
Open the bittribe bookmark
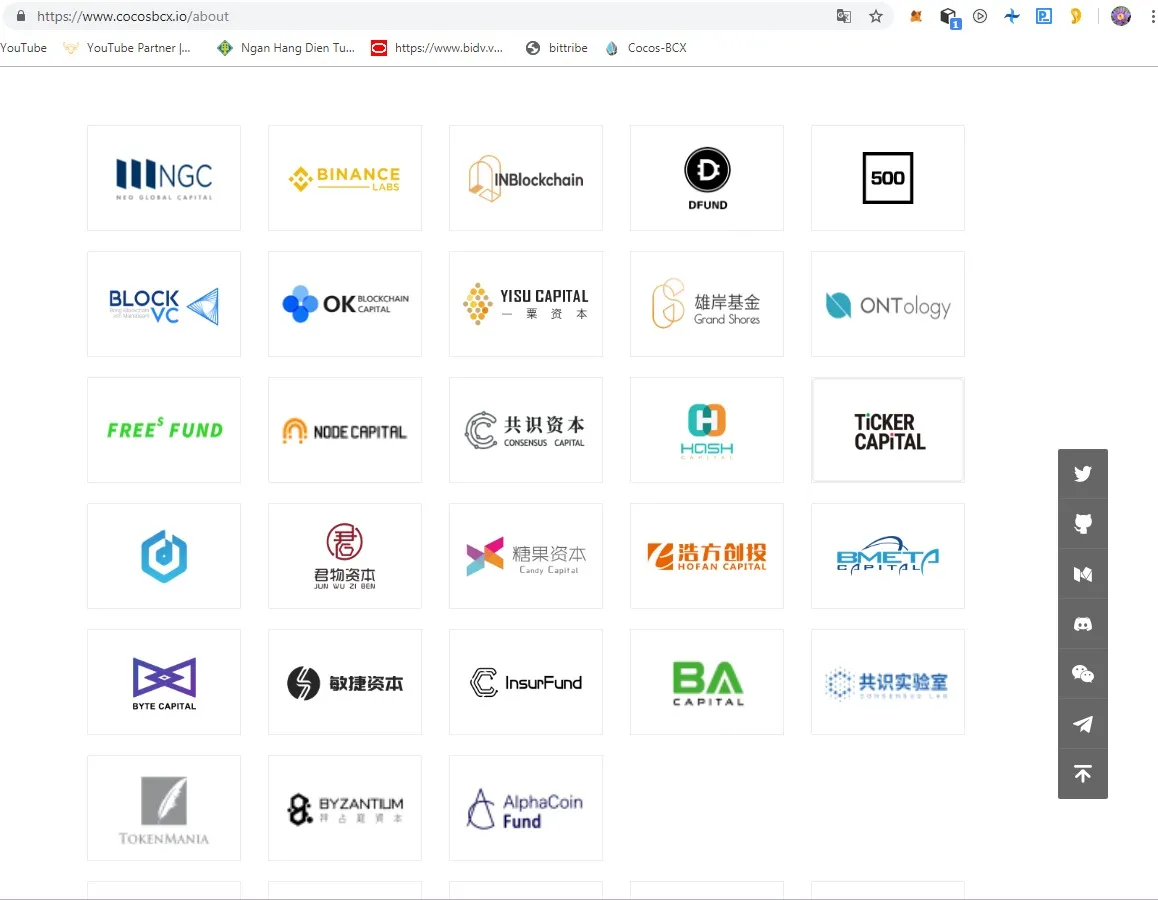557,48
